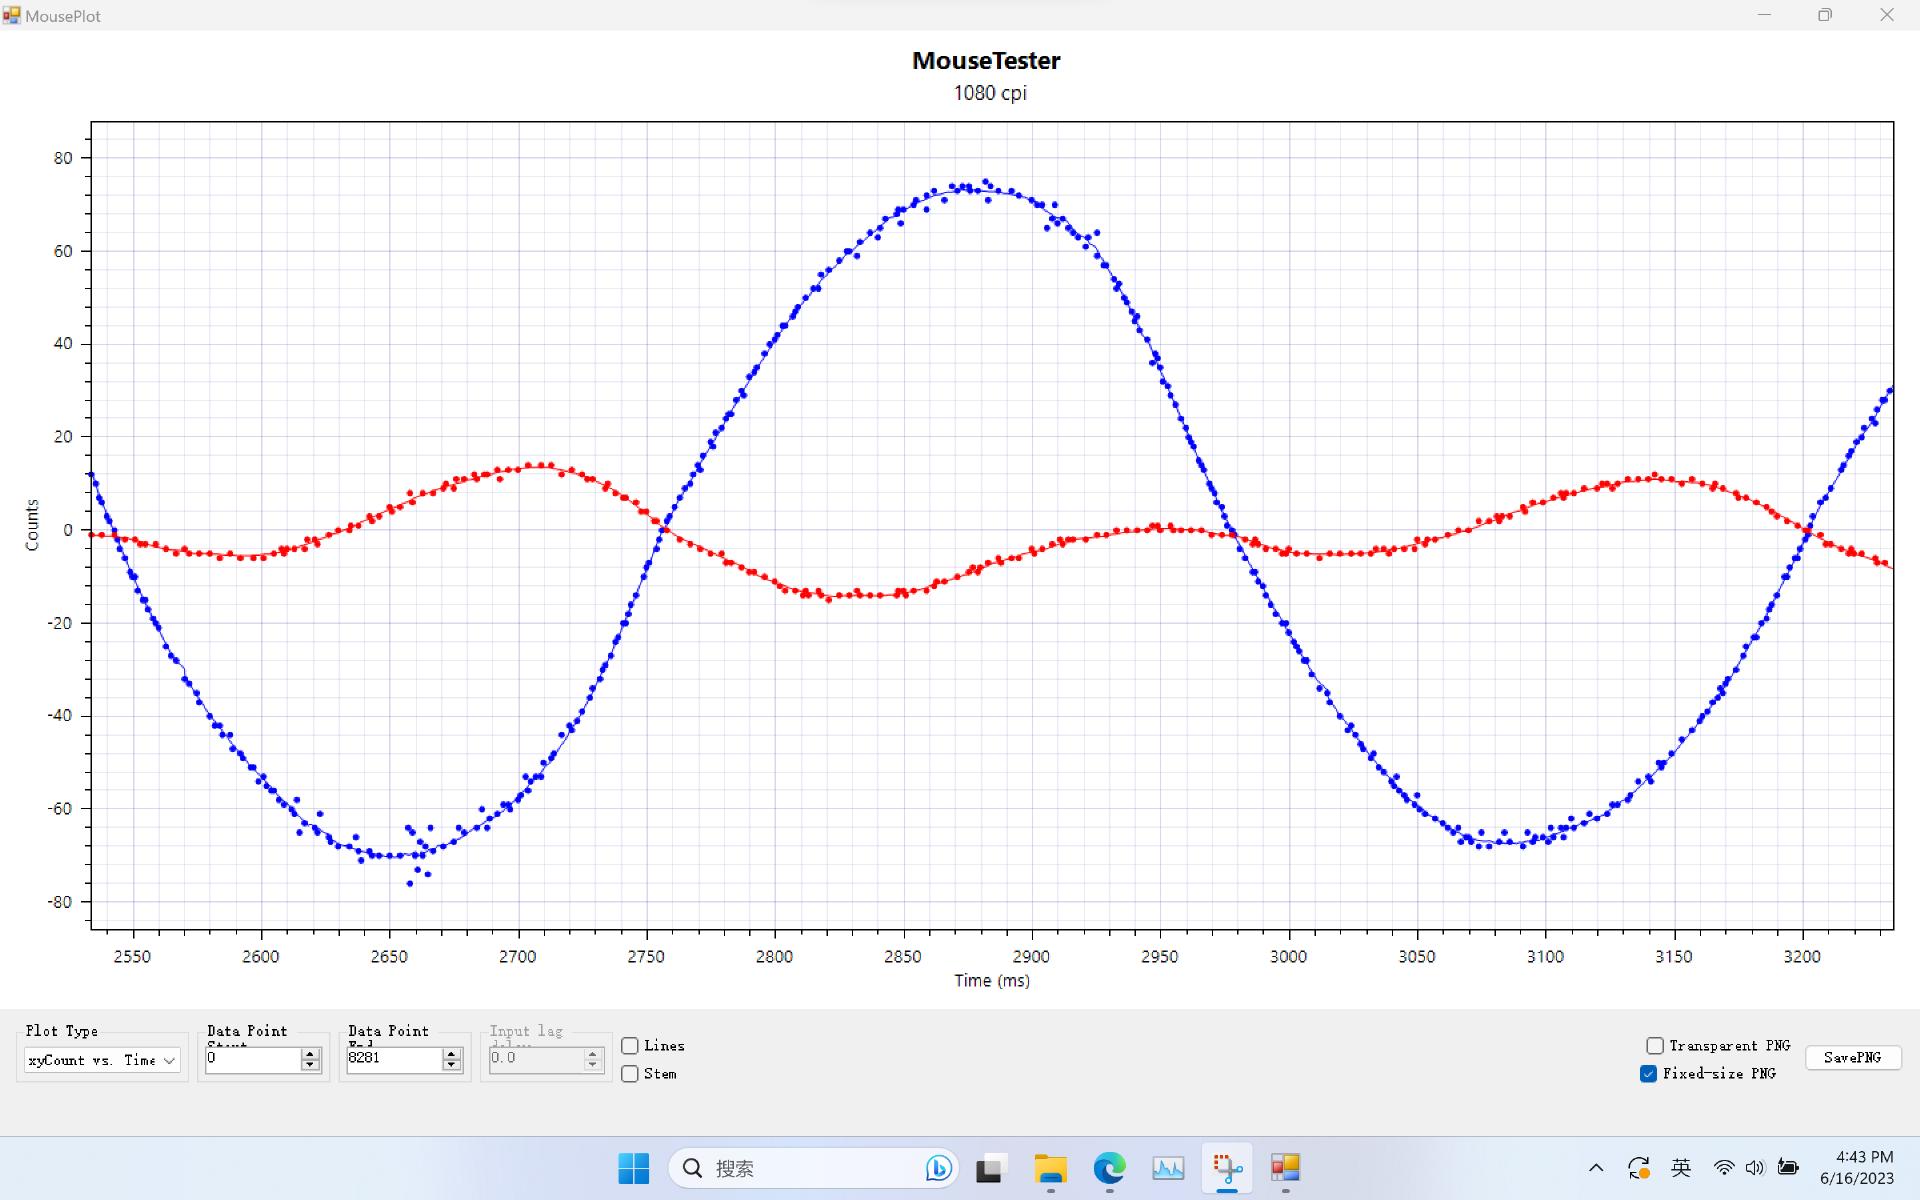Open File Explorer from the taskbar
This screenshot has height=1200, width=1920.
[x=1050, y=1168]
